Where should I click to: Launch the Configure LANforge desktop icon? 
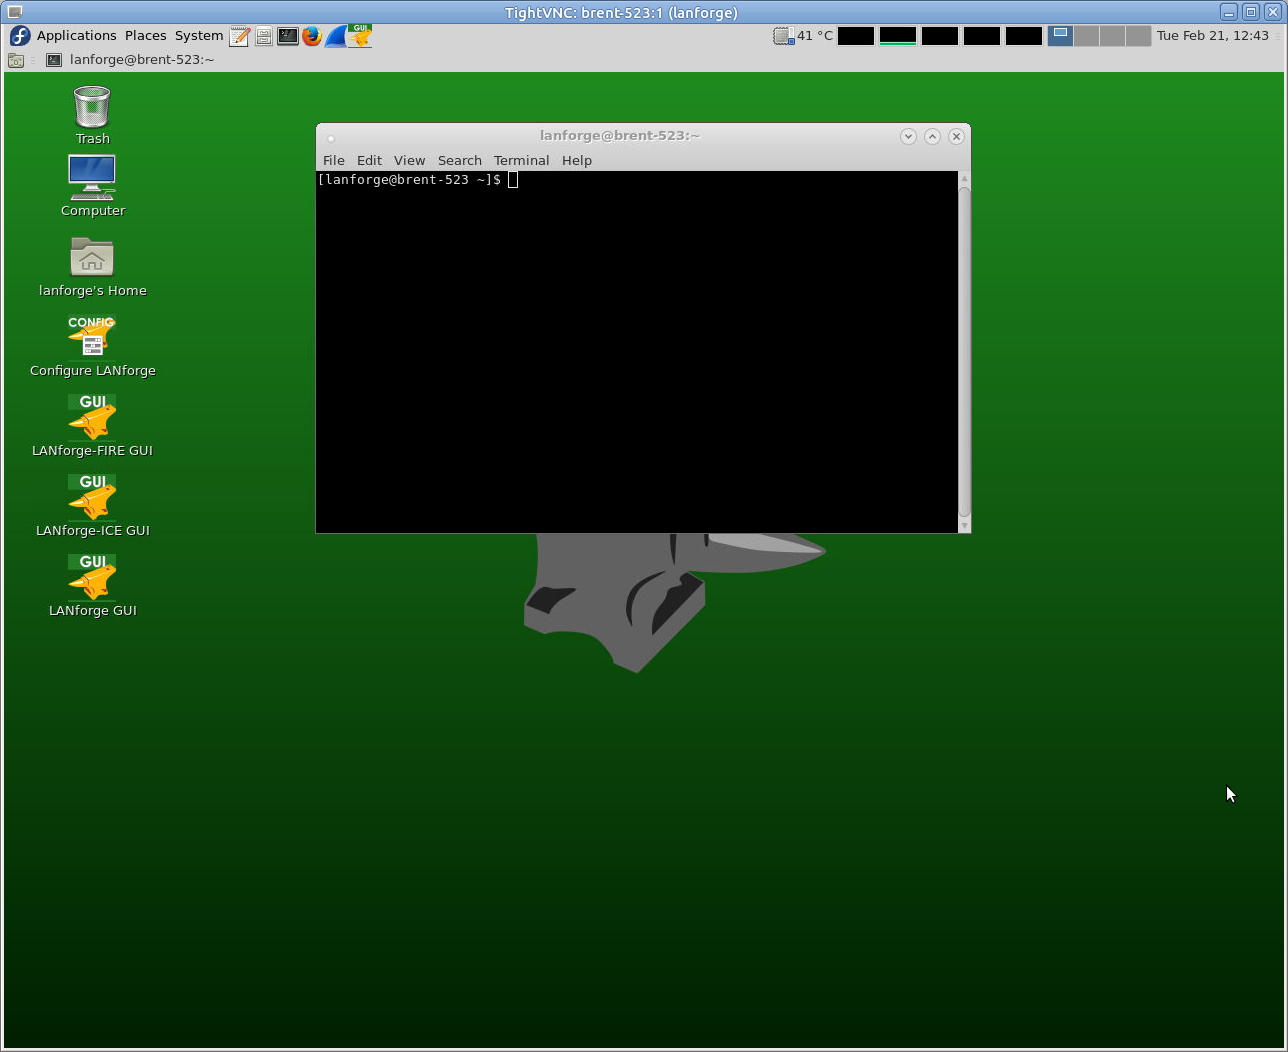[92, 346]
